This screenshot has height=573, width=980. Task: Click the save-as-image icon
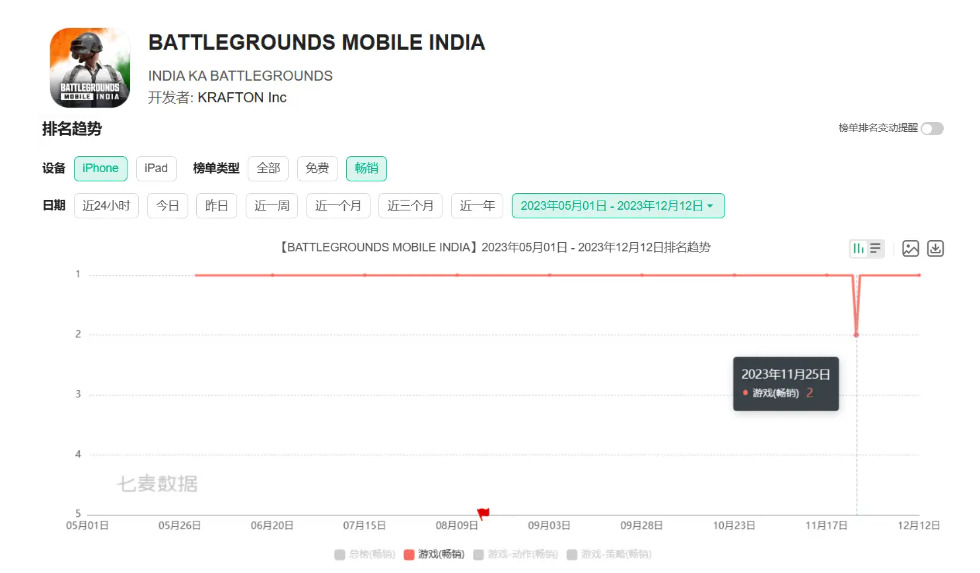click(x=910, y=249)
